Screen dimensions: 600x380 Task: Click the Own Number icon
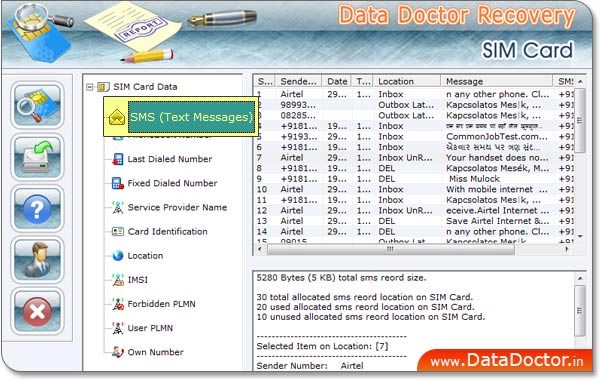click(118, 352)
